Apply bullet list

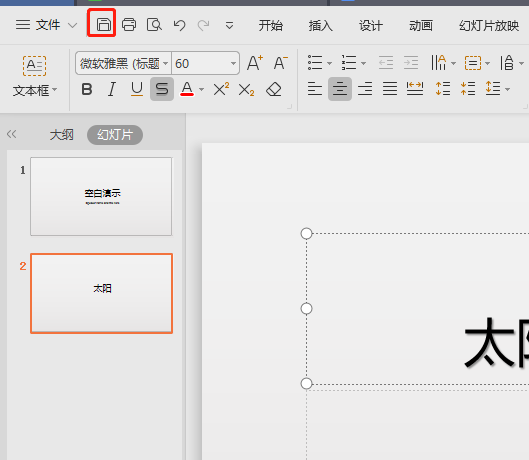(315, 63)
